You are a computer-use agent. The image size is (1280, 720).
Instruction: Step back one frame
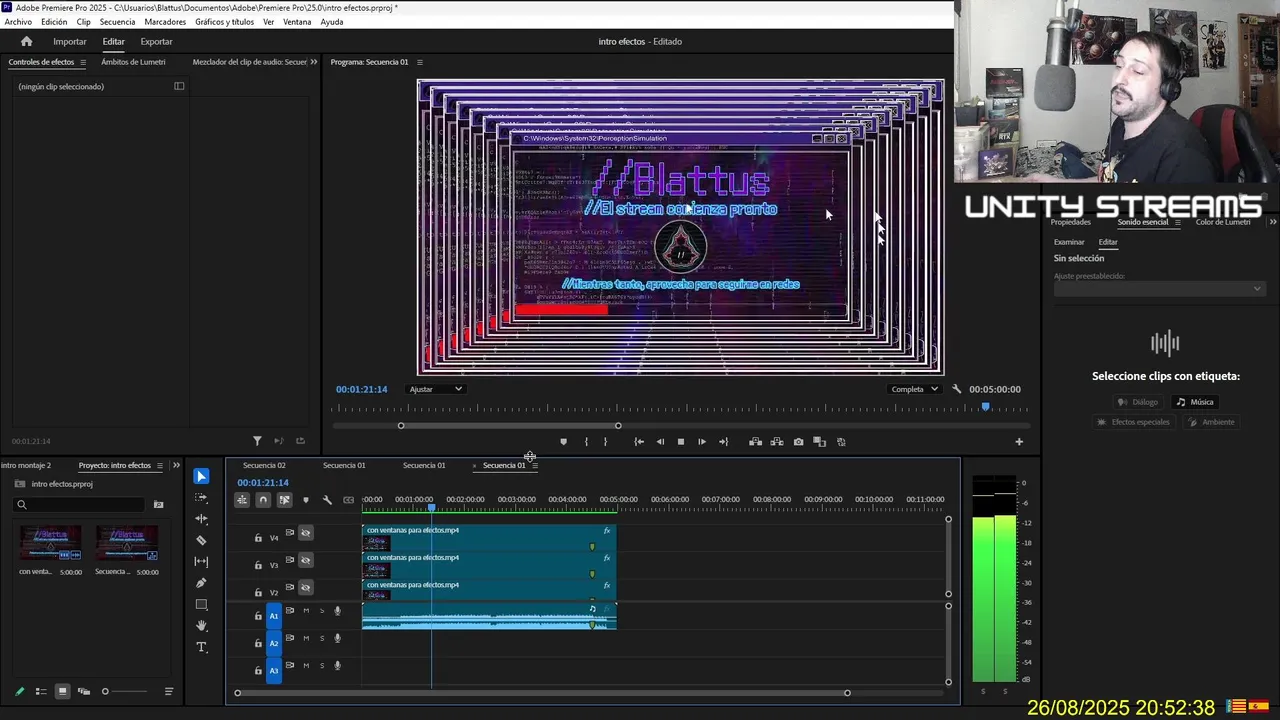[660, 441]
